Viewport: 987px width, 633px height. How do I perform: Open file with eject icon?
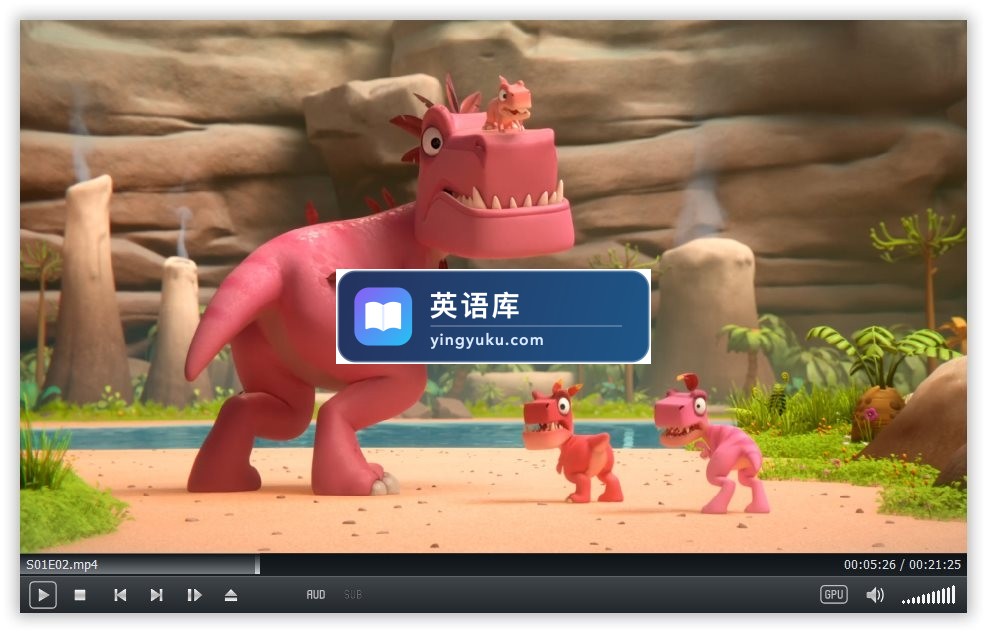point(231,595)
